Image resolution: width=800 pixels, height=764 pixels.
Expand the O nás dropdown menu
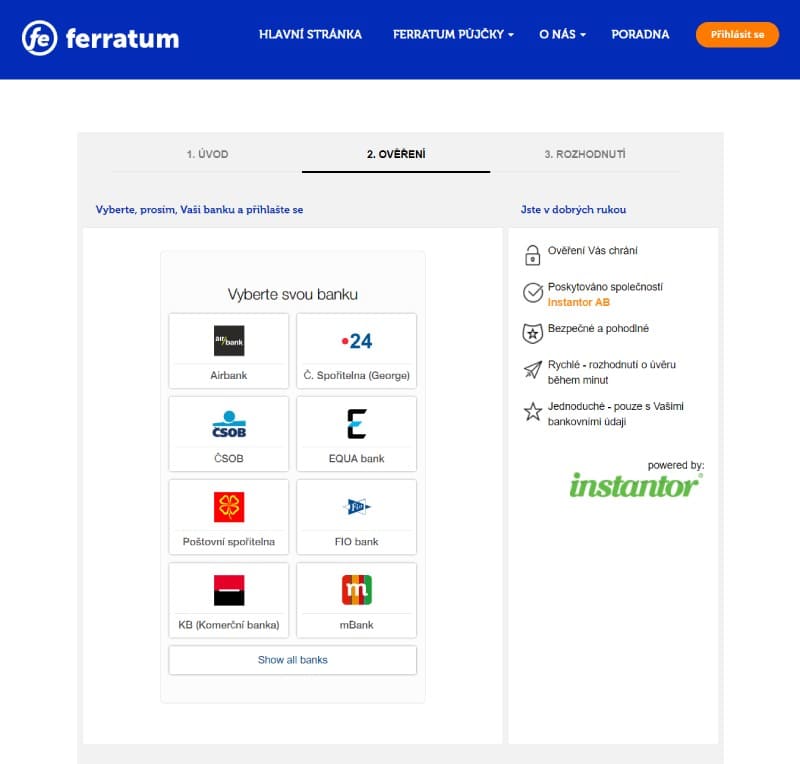(x=562, y=34)
